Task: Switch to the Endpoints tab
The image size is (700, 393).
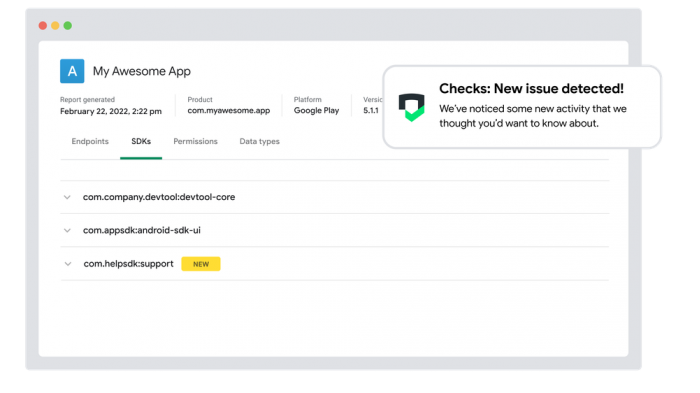Action: 90,141
